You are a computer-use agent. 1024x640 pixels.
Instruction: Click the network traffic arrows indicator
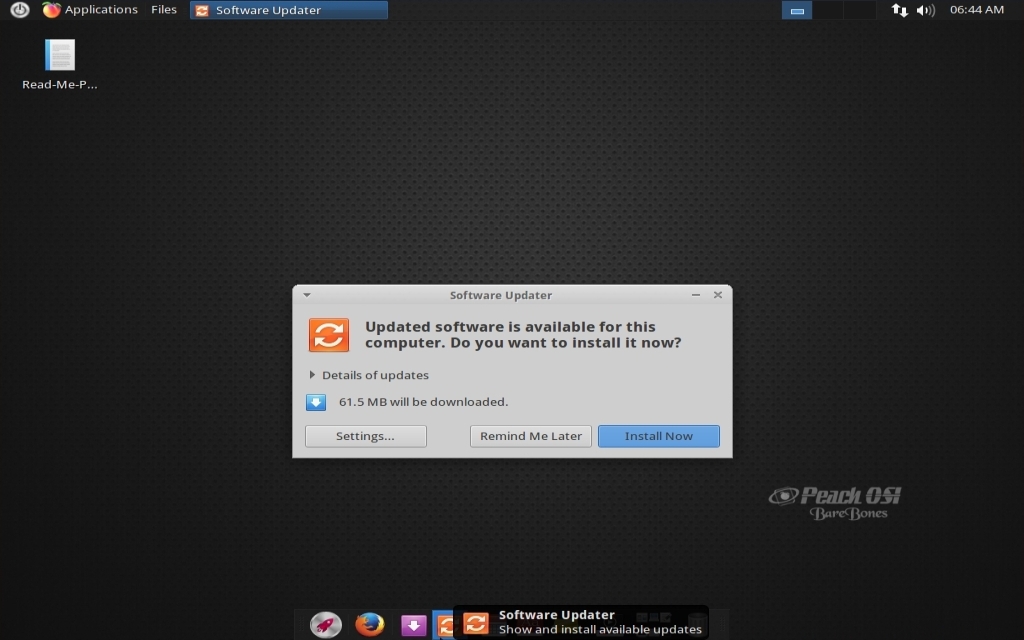tap(898, 10)
